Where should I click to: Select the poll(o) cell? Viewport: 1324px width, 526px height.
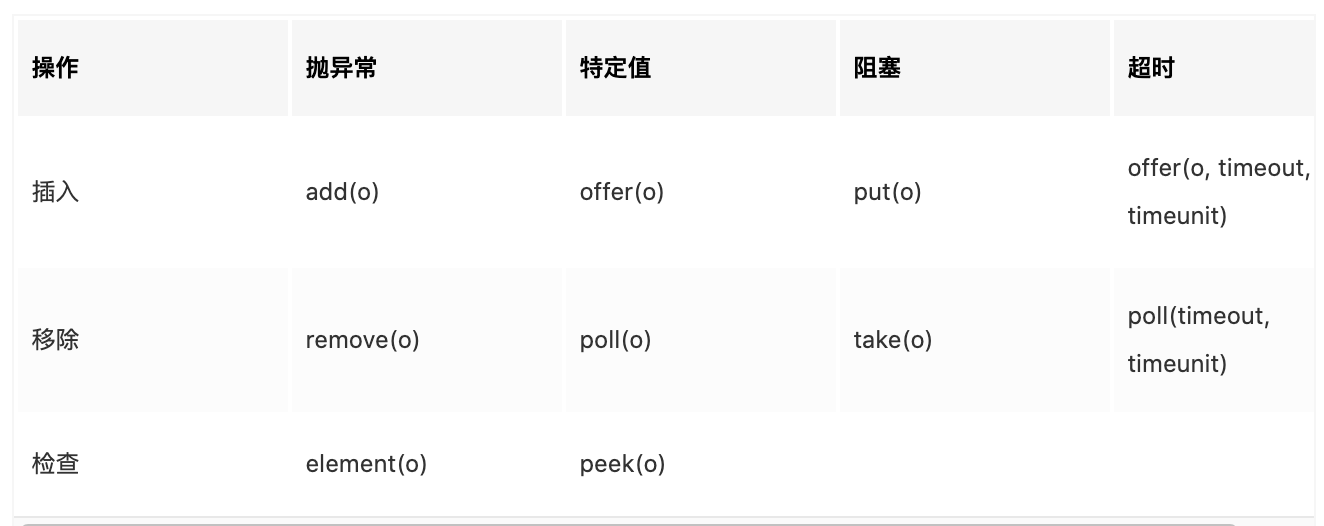pyautogui.click(x=615, y=340)
